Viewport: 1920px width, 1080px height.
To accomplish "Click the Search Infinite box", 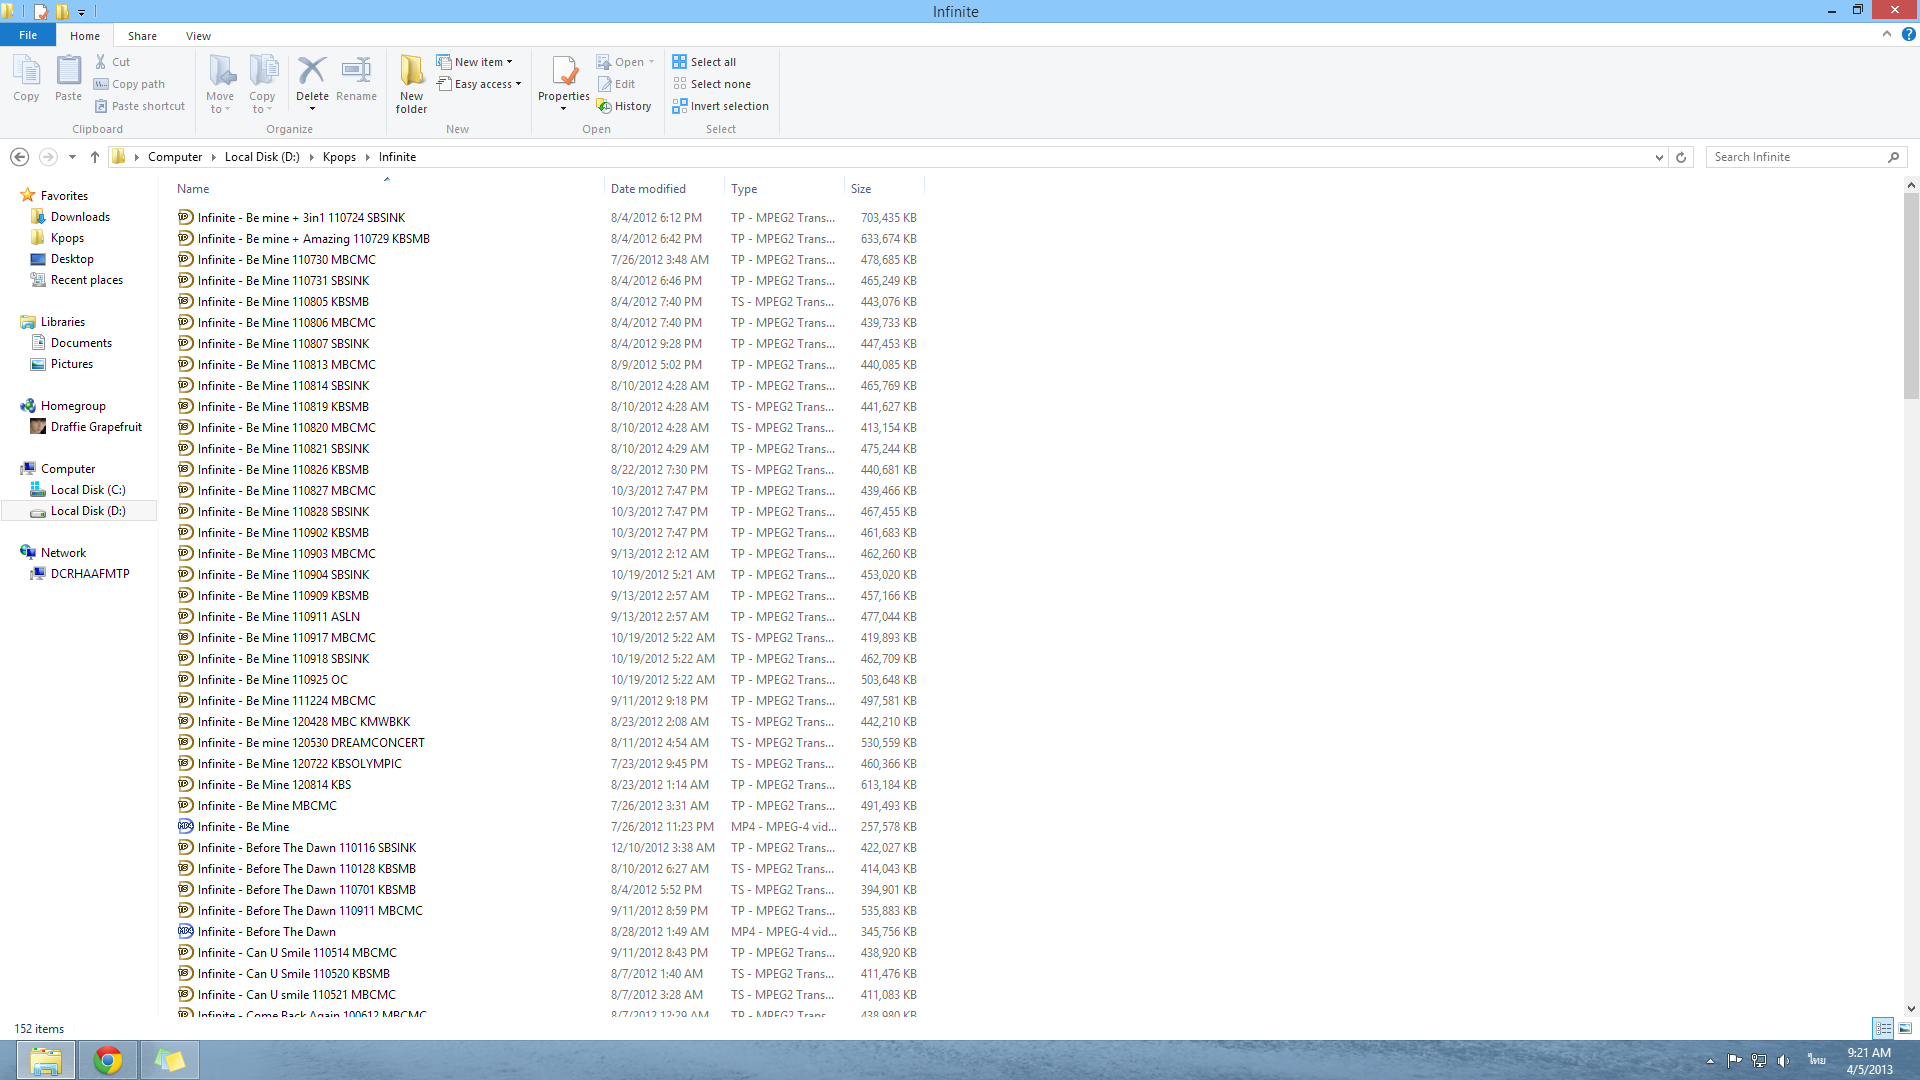I will [1796, 157].
